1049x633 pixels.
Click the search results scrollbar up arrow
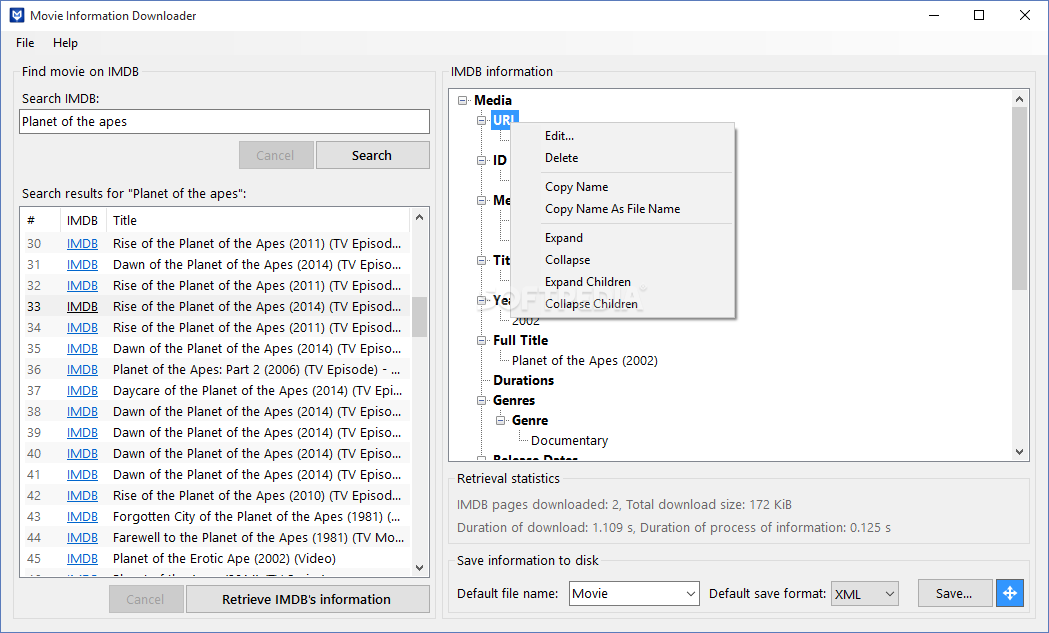[x=419, y=217]
